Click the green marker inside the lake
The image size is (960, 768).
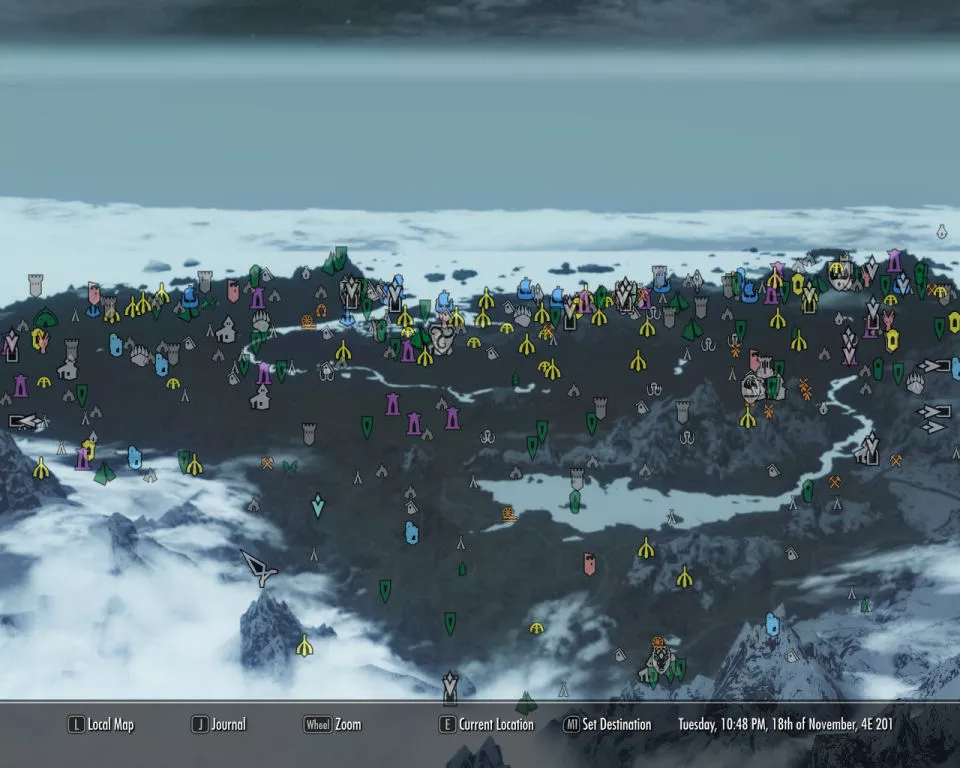(575, 502)
